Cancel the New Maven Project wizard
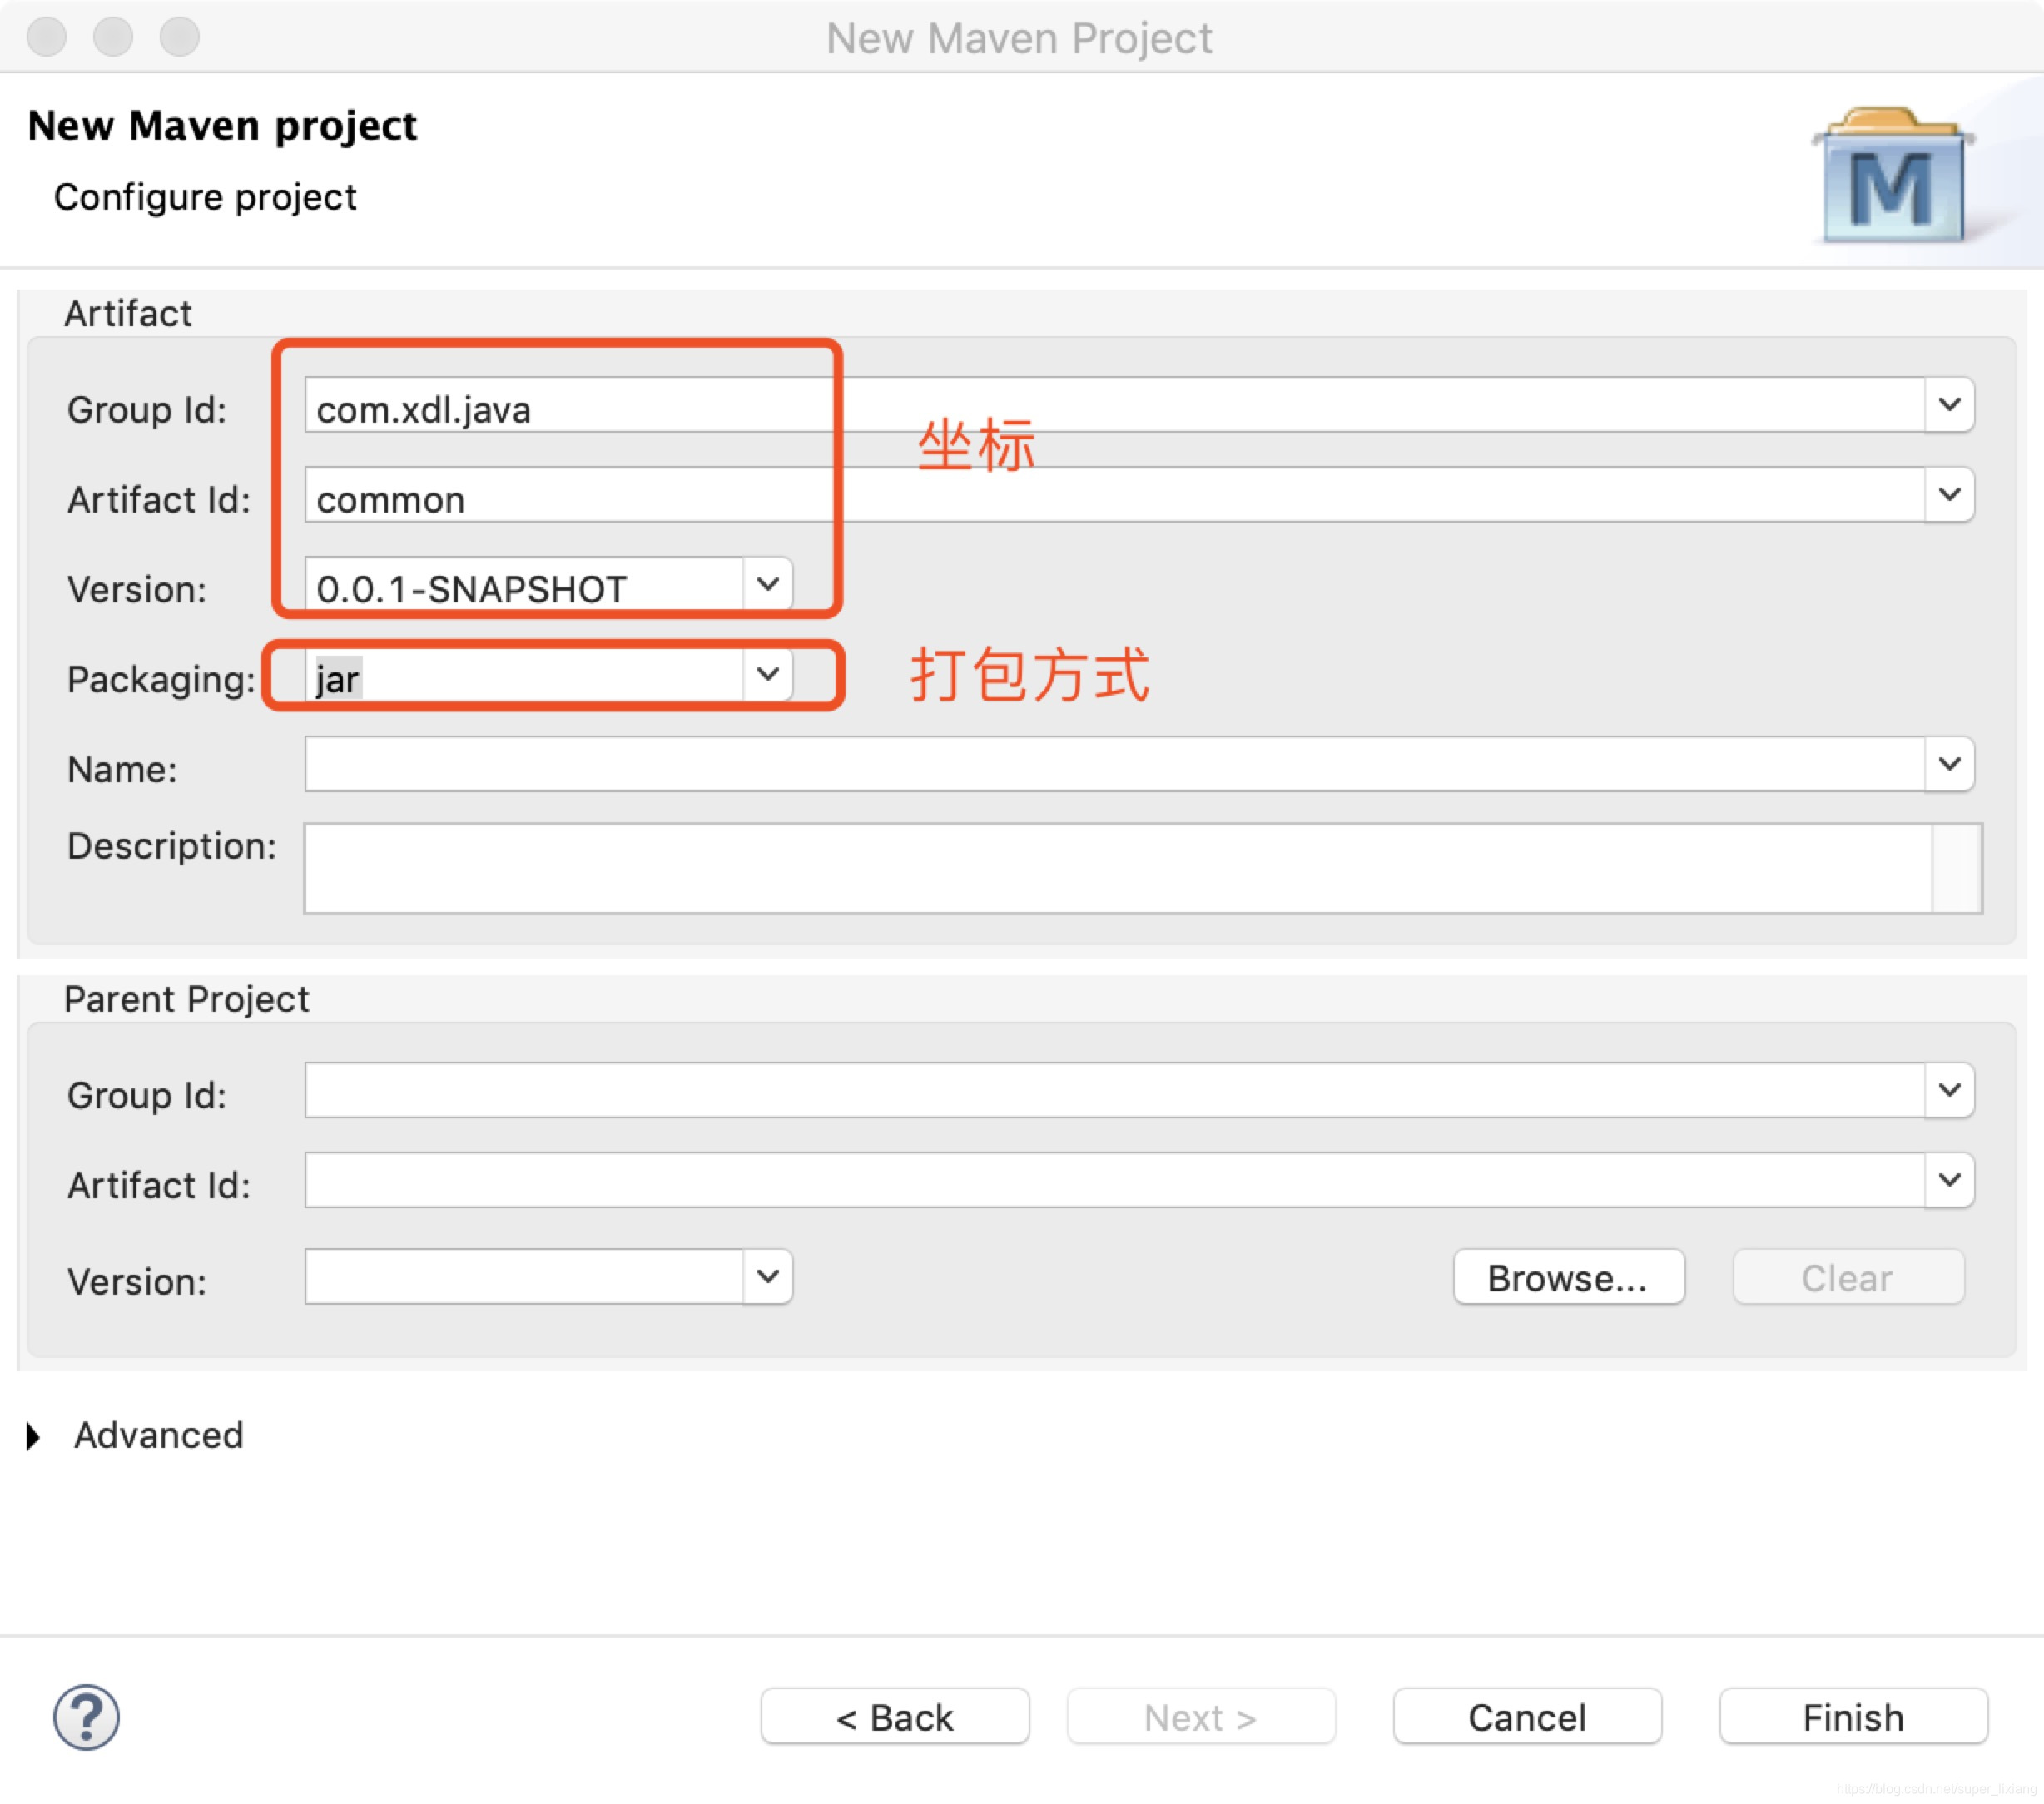2044x1804 pixels. [x=1527, y=1716]
